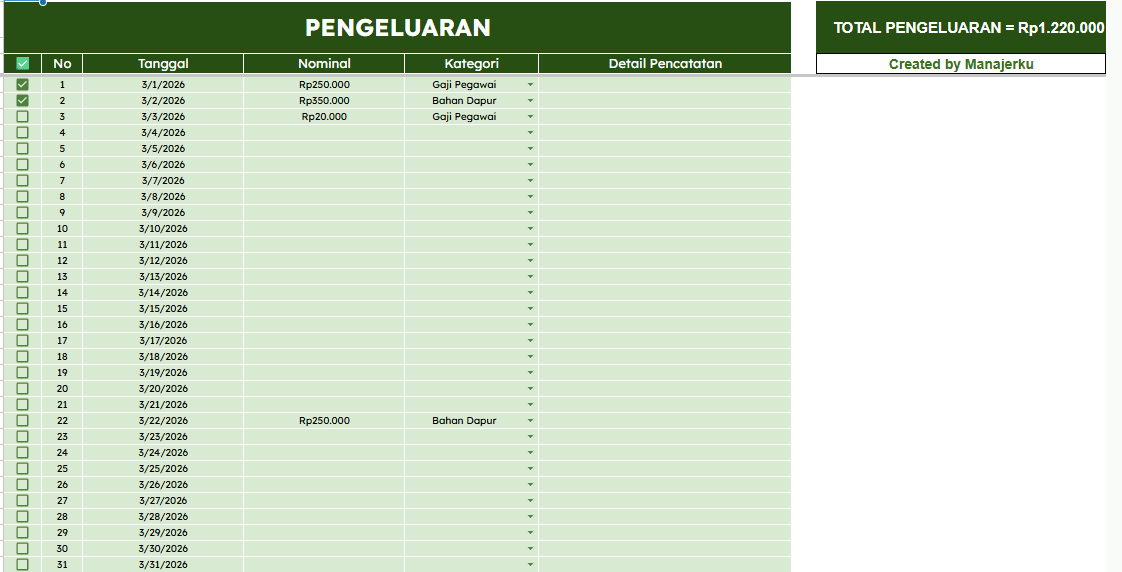This screenshot has width=1122, height=572.
Task: Select the Nominal column header
Action: [324, 63]
